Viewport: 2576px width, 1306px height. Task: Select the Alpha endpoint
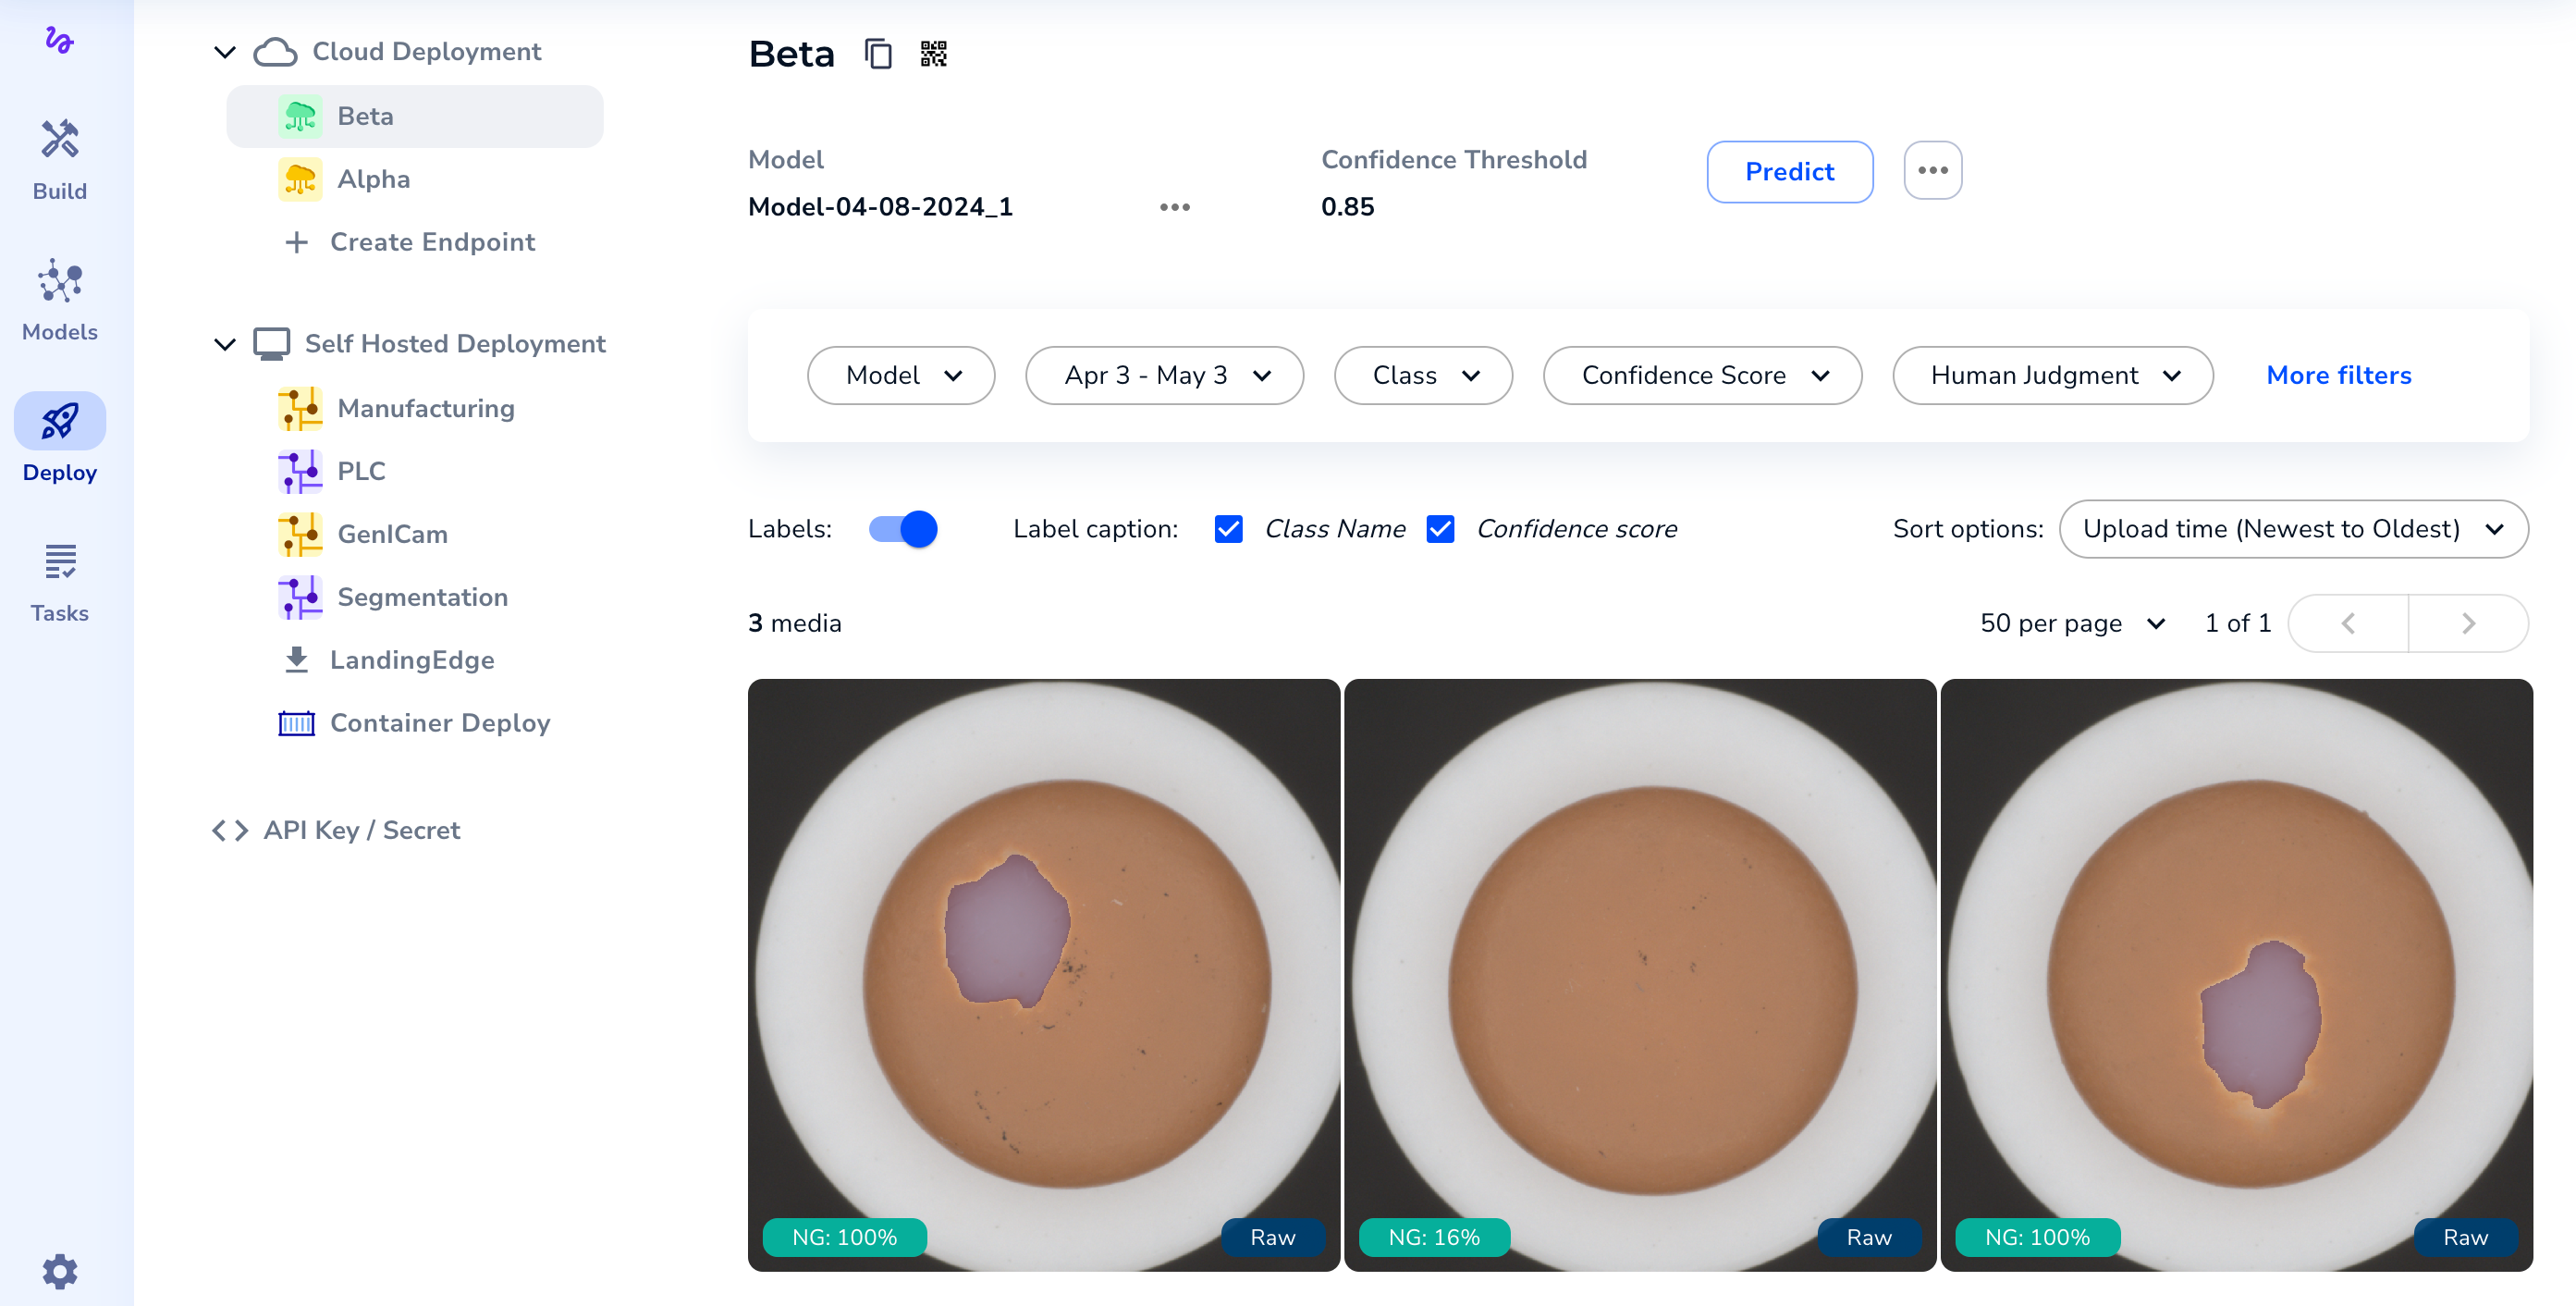click(x=373, y=179)
